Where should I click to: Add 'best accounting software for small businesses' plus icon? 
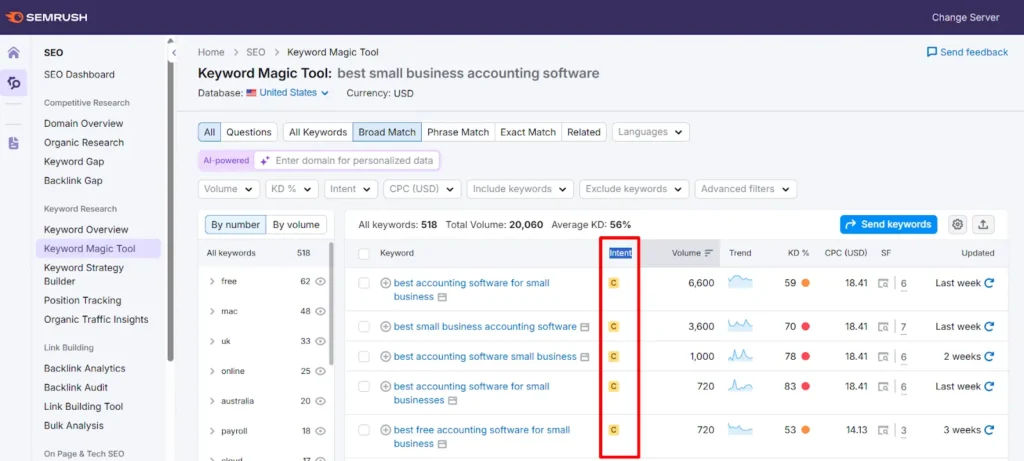point(385,387)
